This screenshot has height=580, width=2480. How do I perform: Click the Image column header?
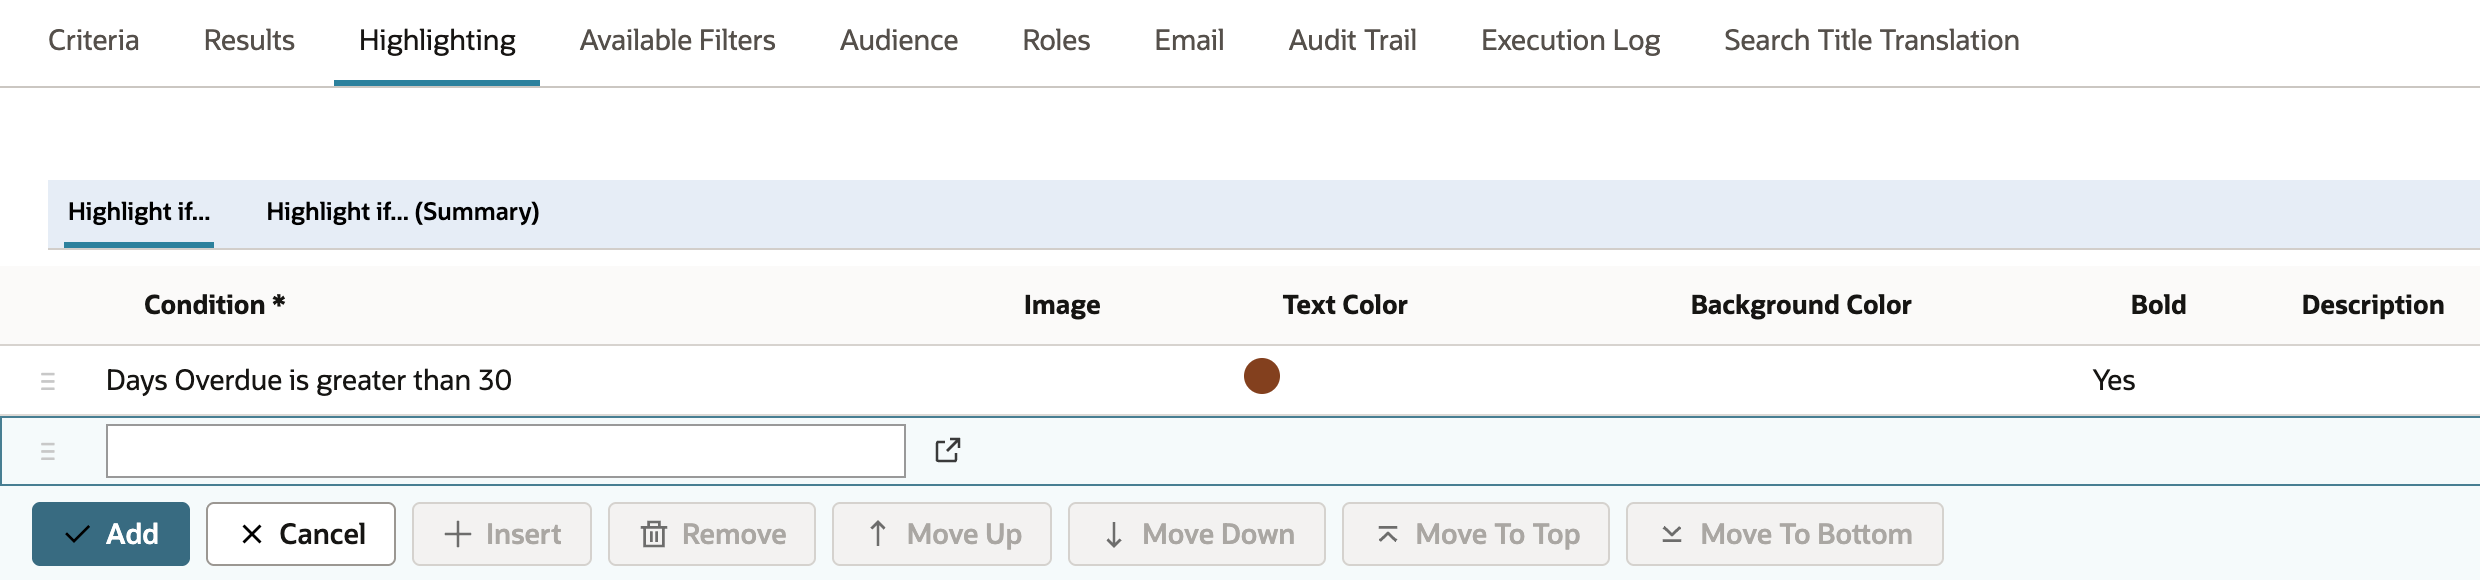click(x=1061, y=305)
